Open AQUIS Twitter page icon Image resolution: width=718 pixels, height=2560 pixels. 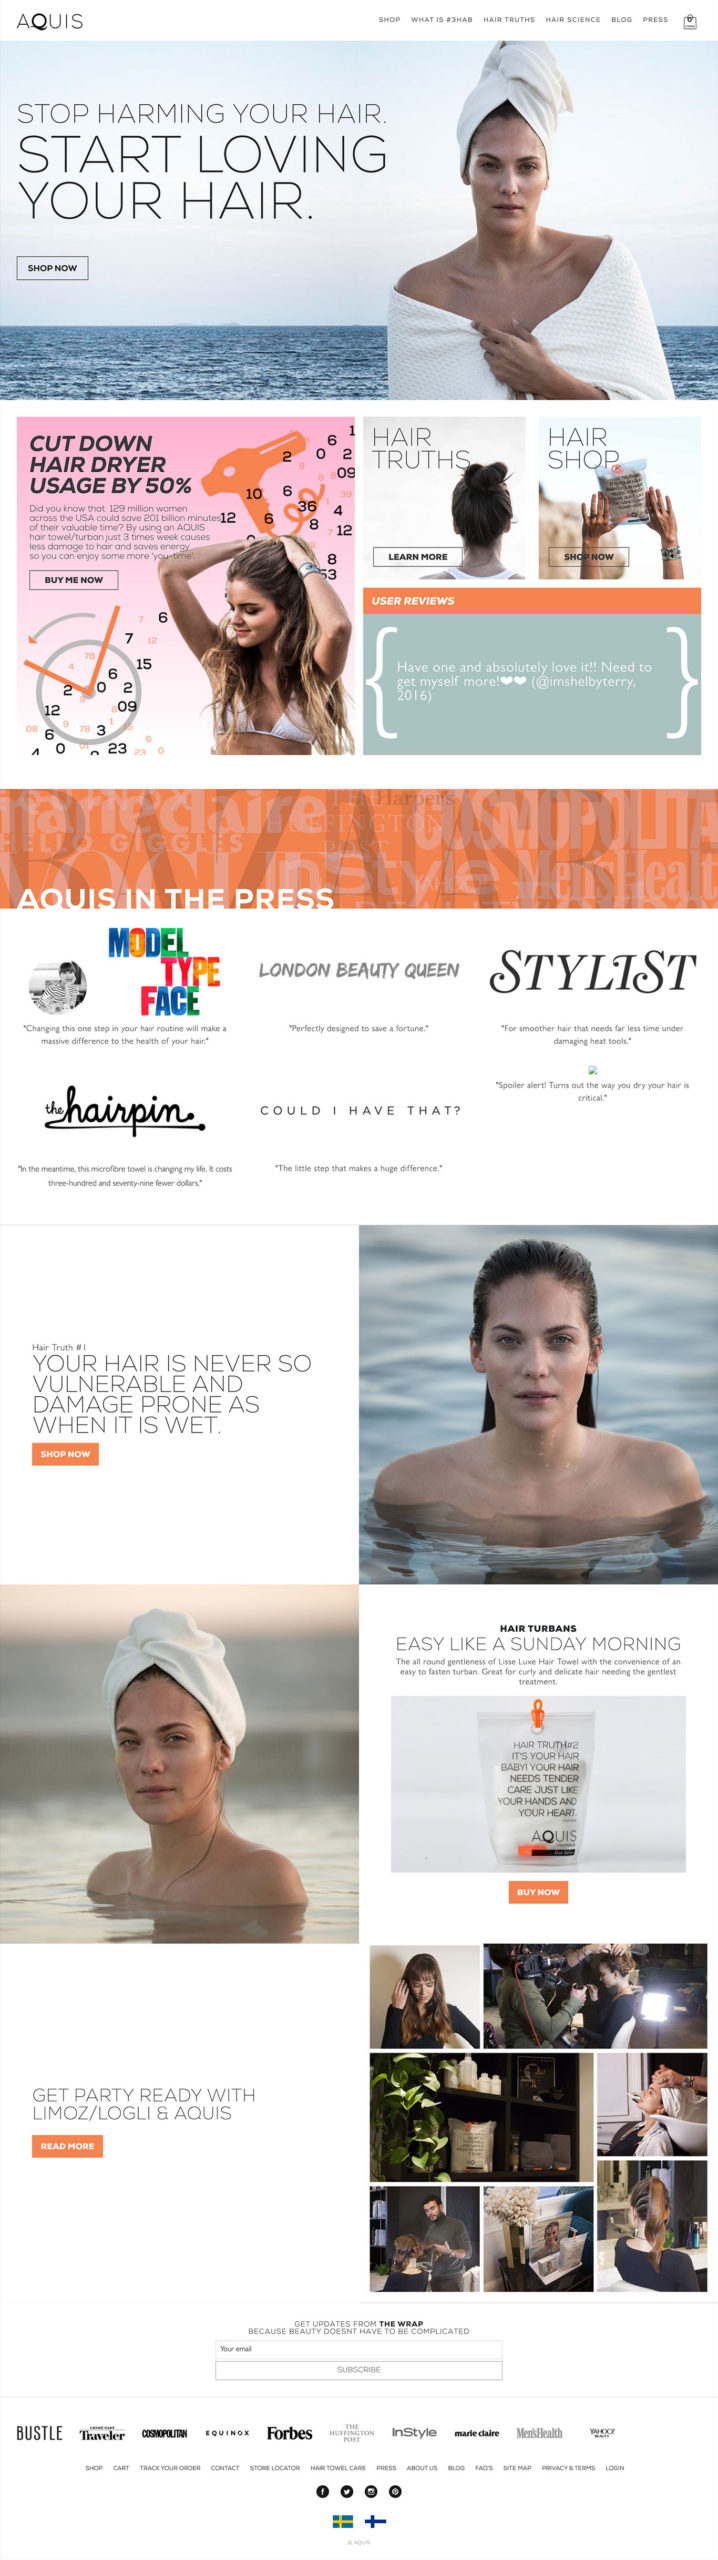(x=347, y=2491)
